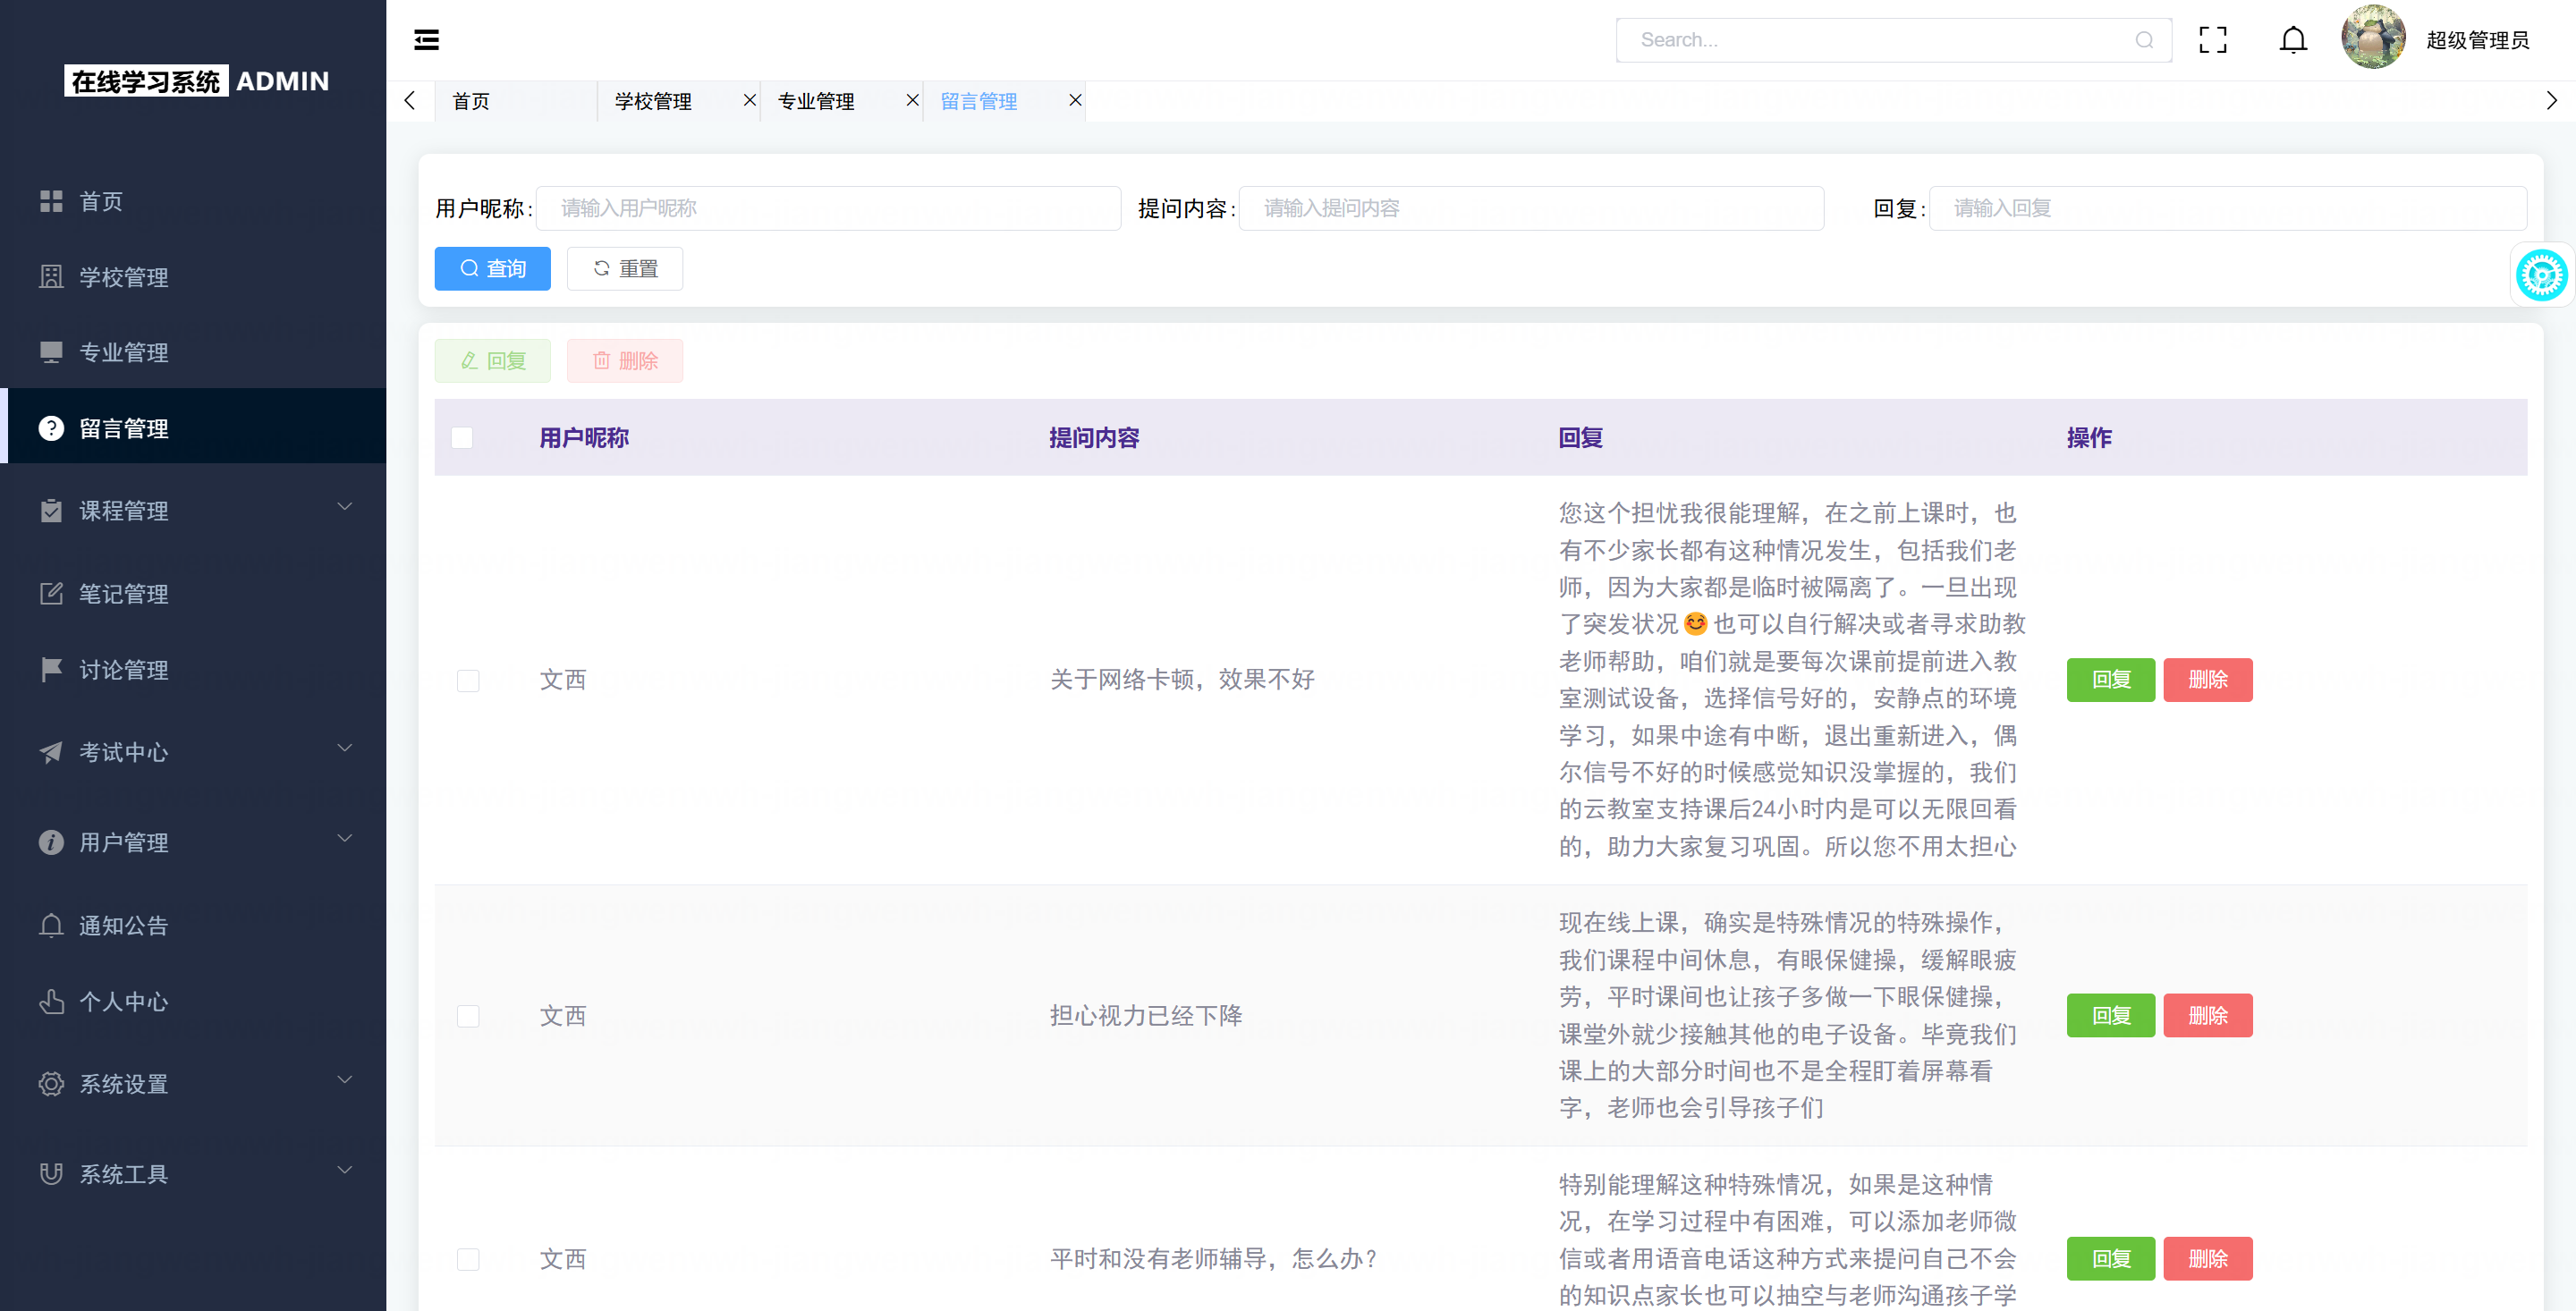Delete the 担心视力已经下降 message row

tap(2207, 1015)
